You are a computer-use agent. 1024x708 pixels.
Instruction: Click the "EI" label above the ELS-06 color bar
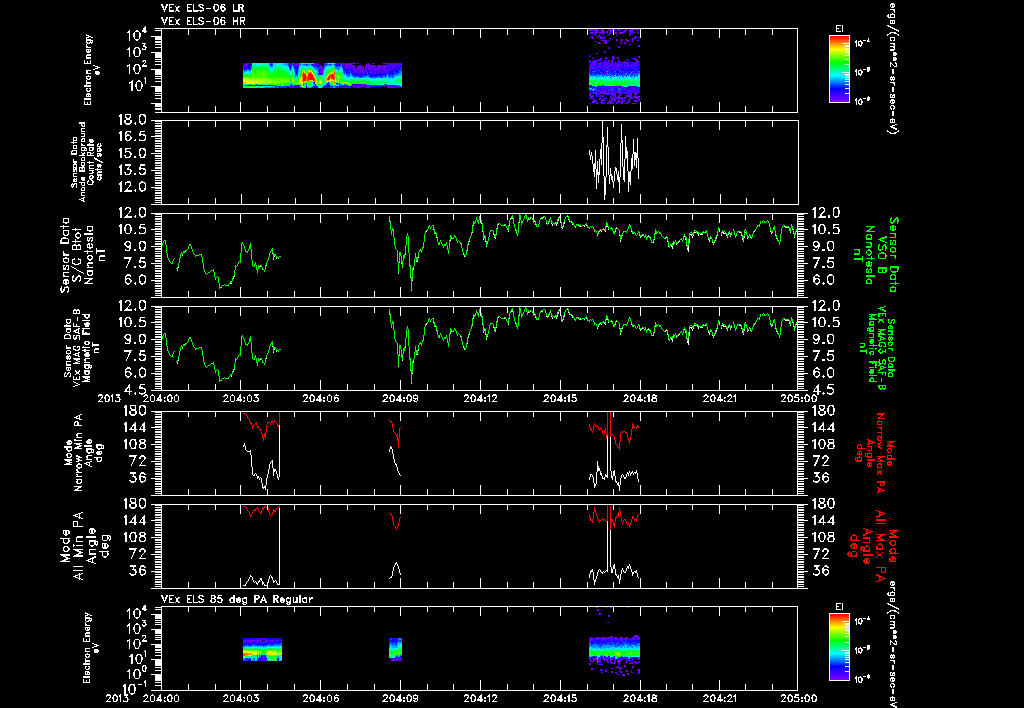click(x=839, y=29)
